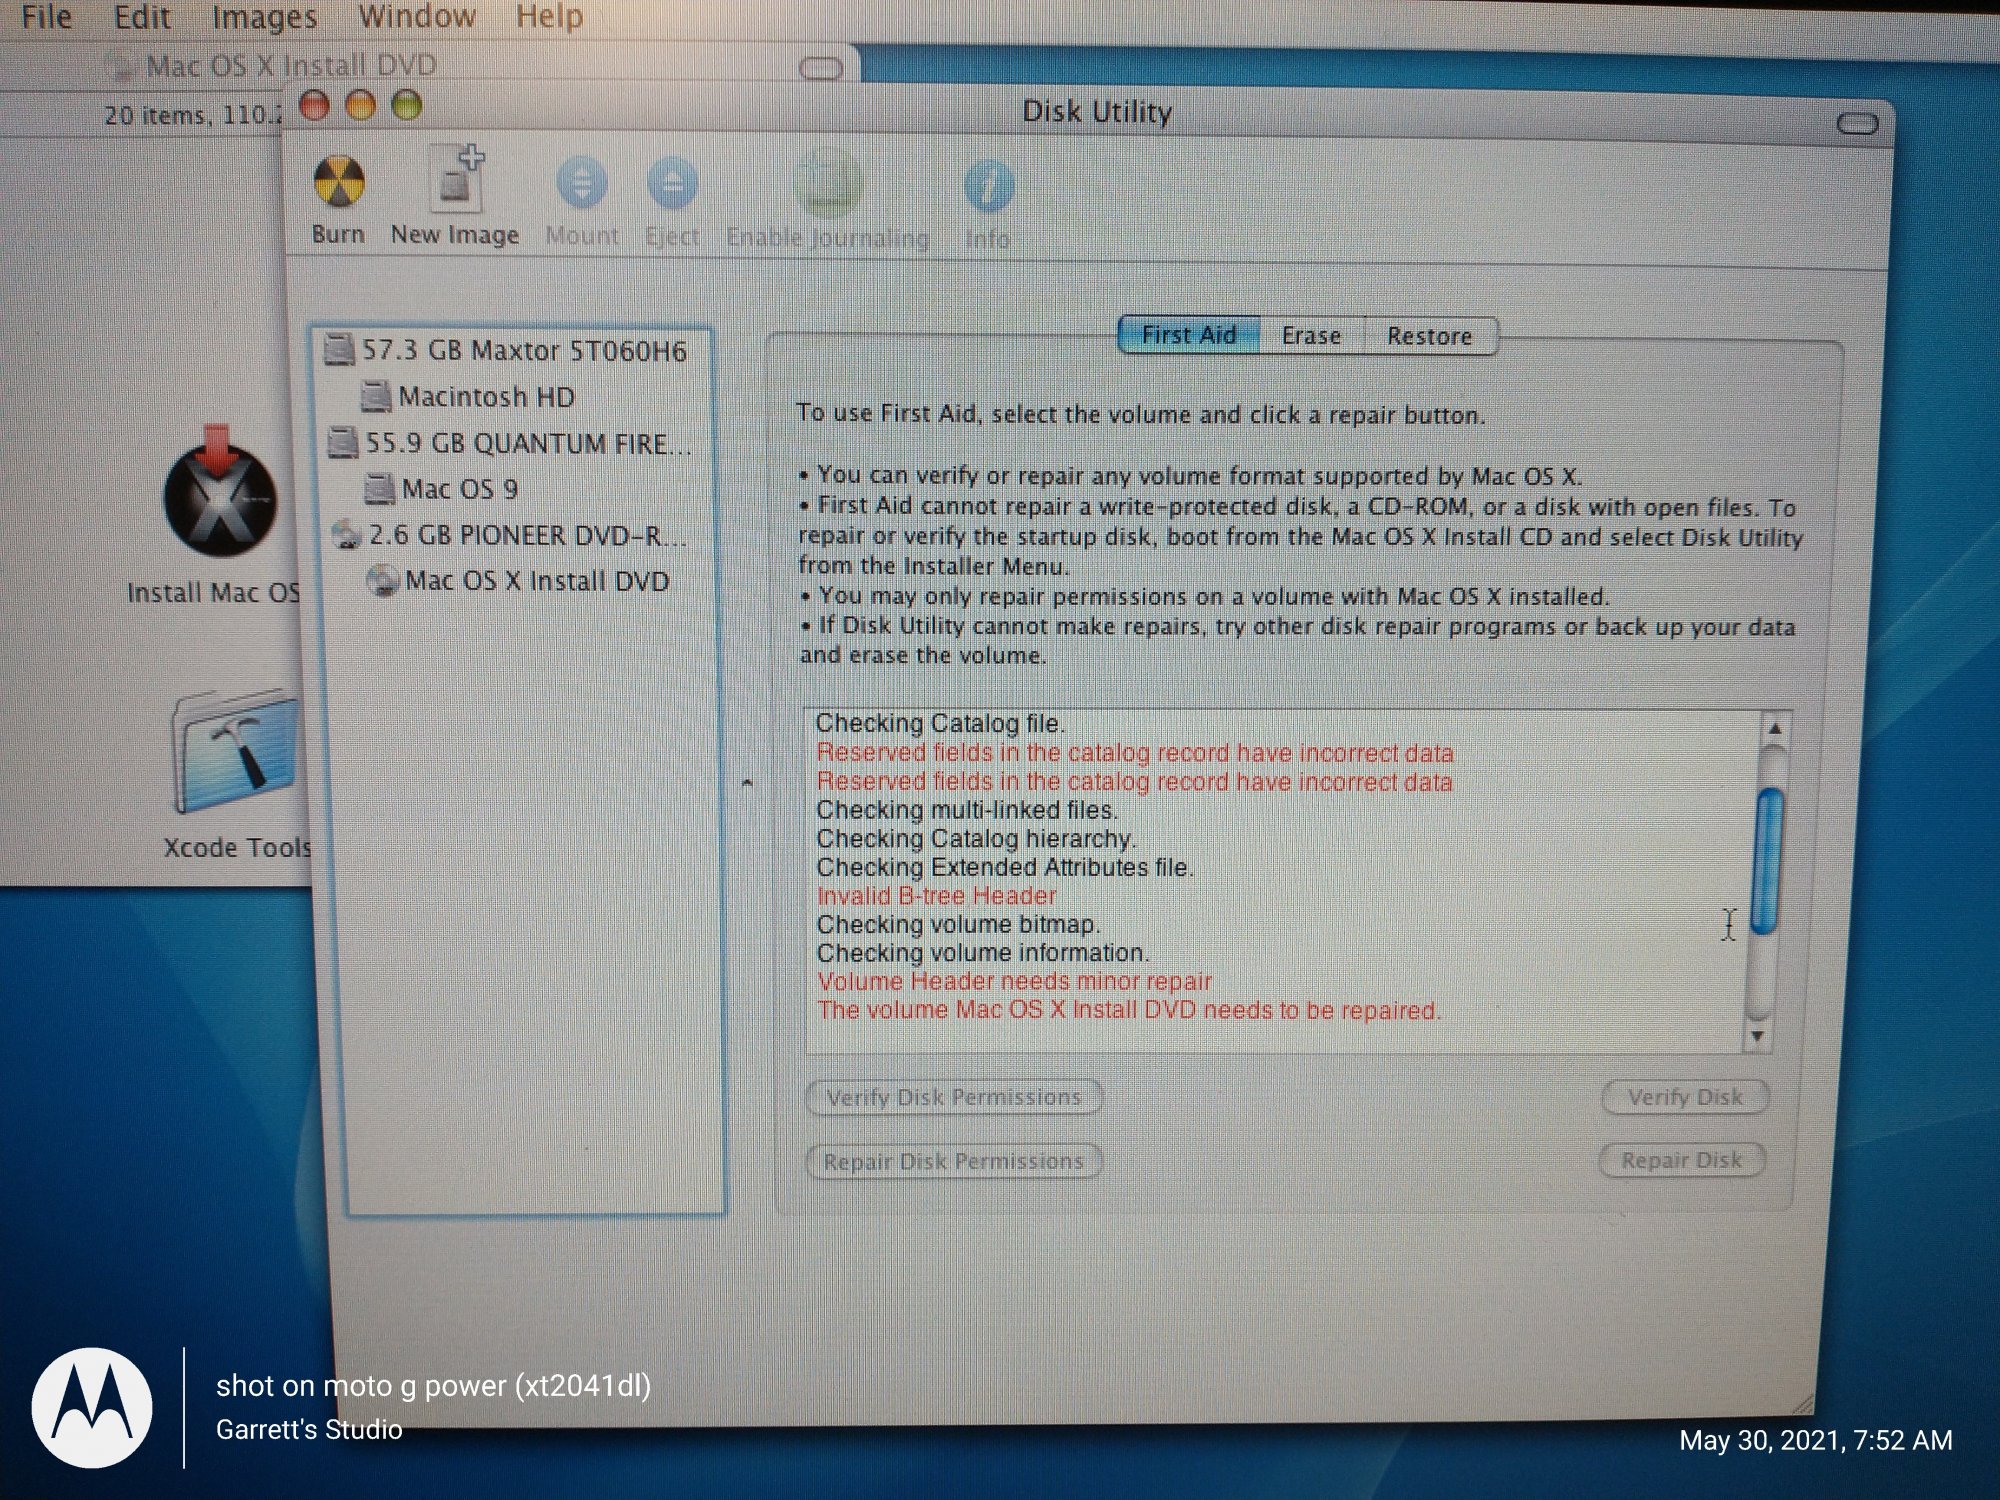2000x1500 pixels.
Task: Click the Verify Disk Permissions button
Action: [x=954, y=1097]
